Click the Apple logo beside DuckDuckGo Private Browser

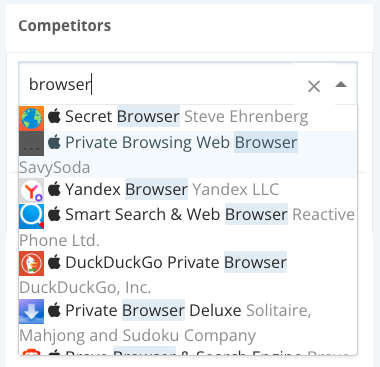coord(54,262)
